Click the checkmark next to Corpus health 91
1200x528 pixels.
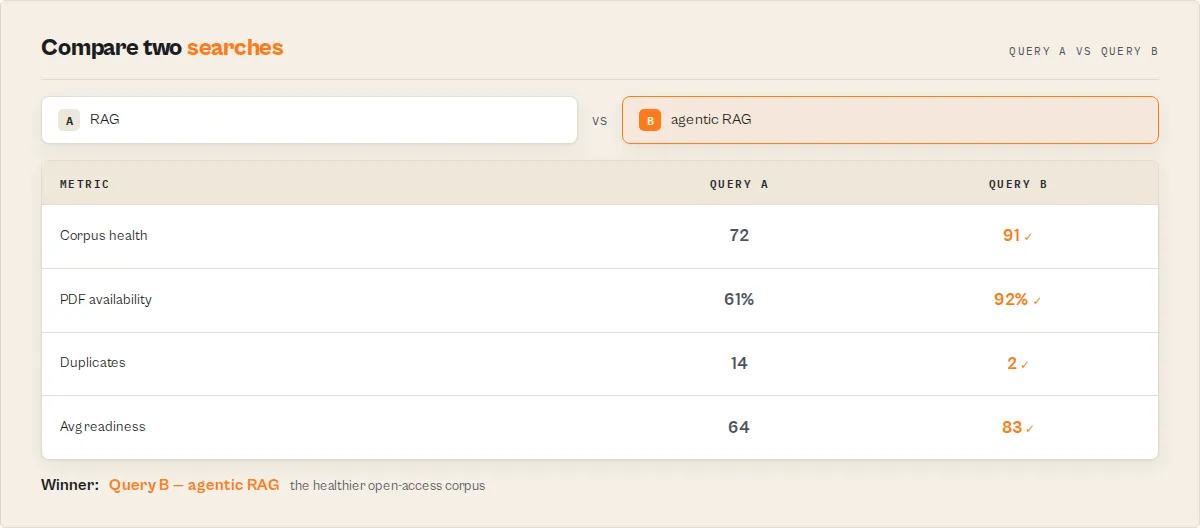[x=1029, y=237]
